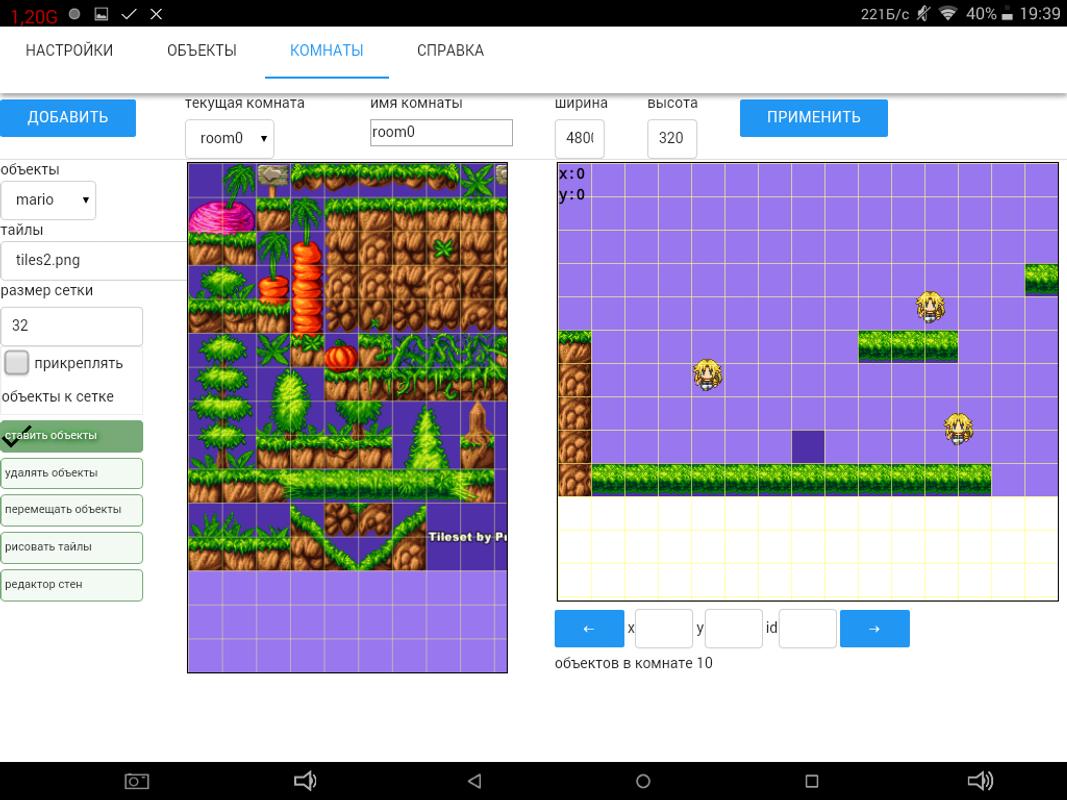
Task: Select the leftmost blonde character in the room
Action: [x=708, y=375]
